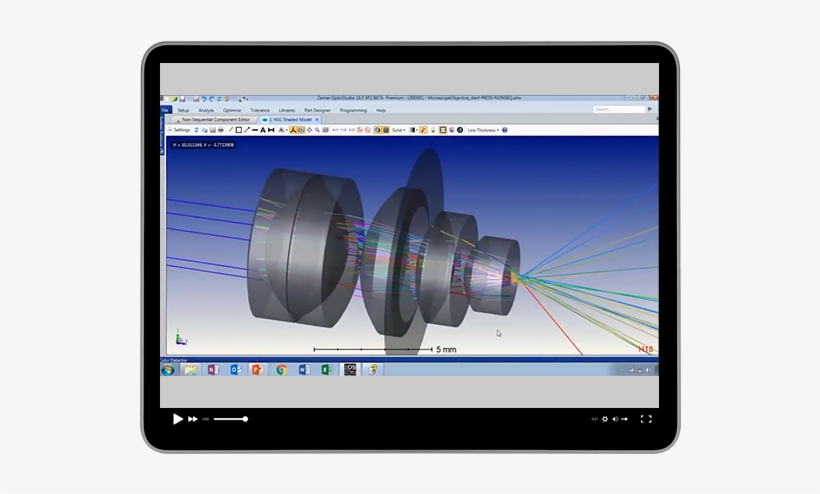Enter fullscreen video mode

click(646, 419)
